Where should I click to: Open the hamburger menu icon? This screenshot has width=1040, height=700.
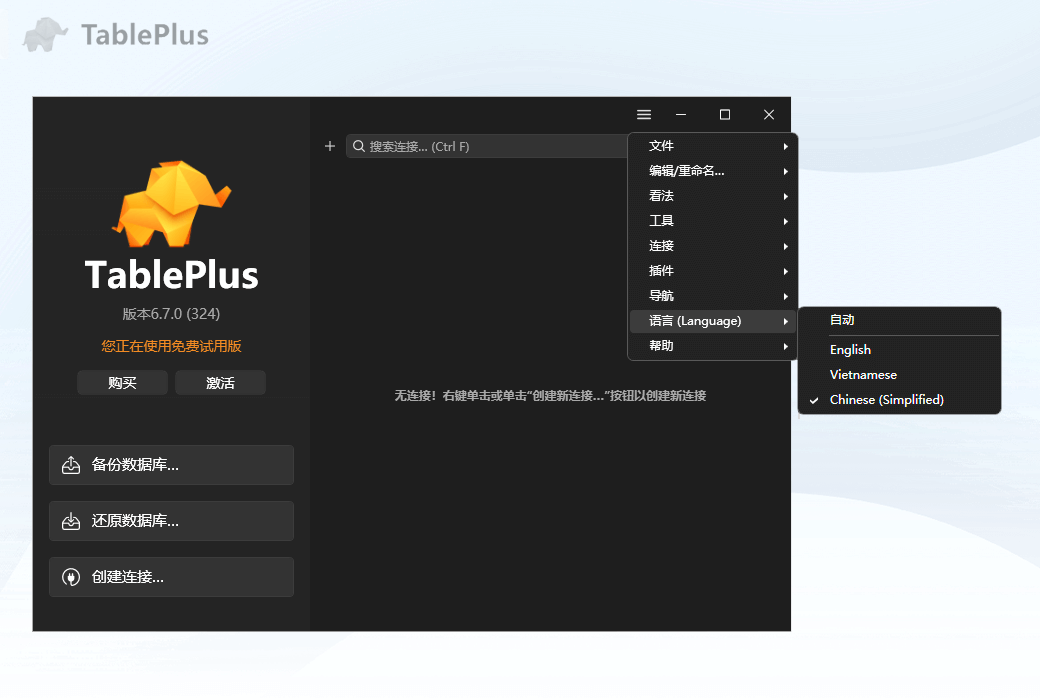pos(644,114)
